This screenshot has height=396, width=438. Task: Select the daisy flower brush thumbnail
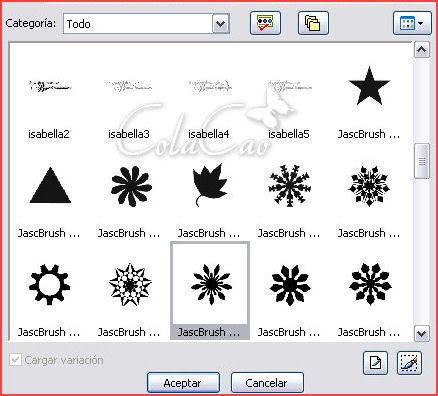pyautogui.click(x=131, y=186)
